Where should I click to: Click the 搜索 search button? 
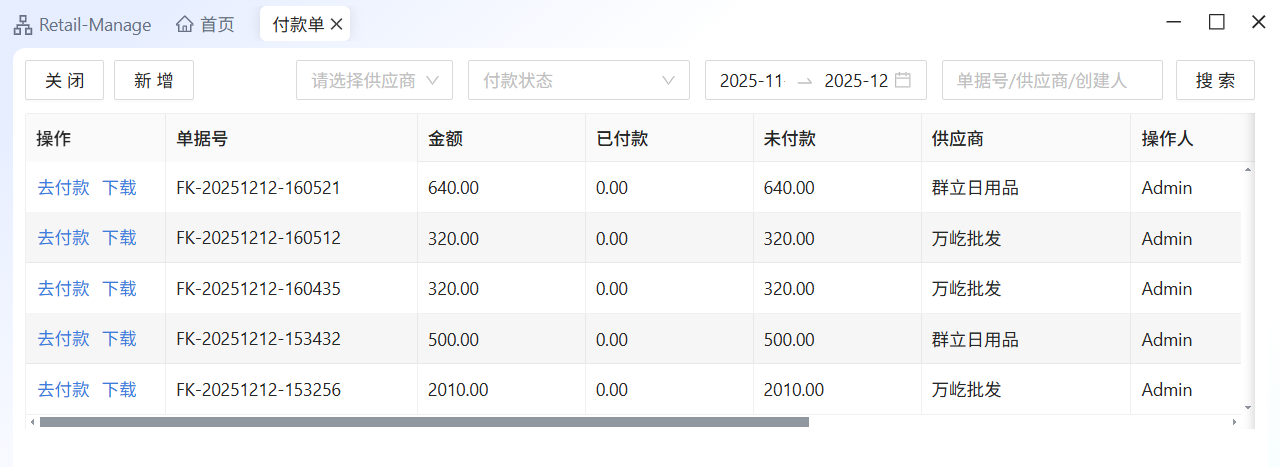(1215, 81)
